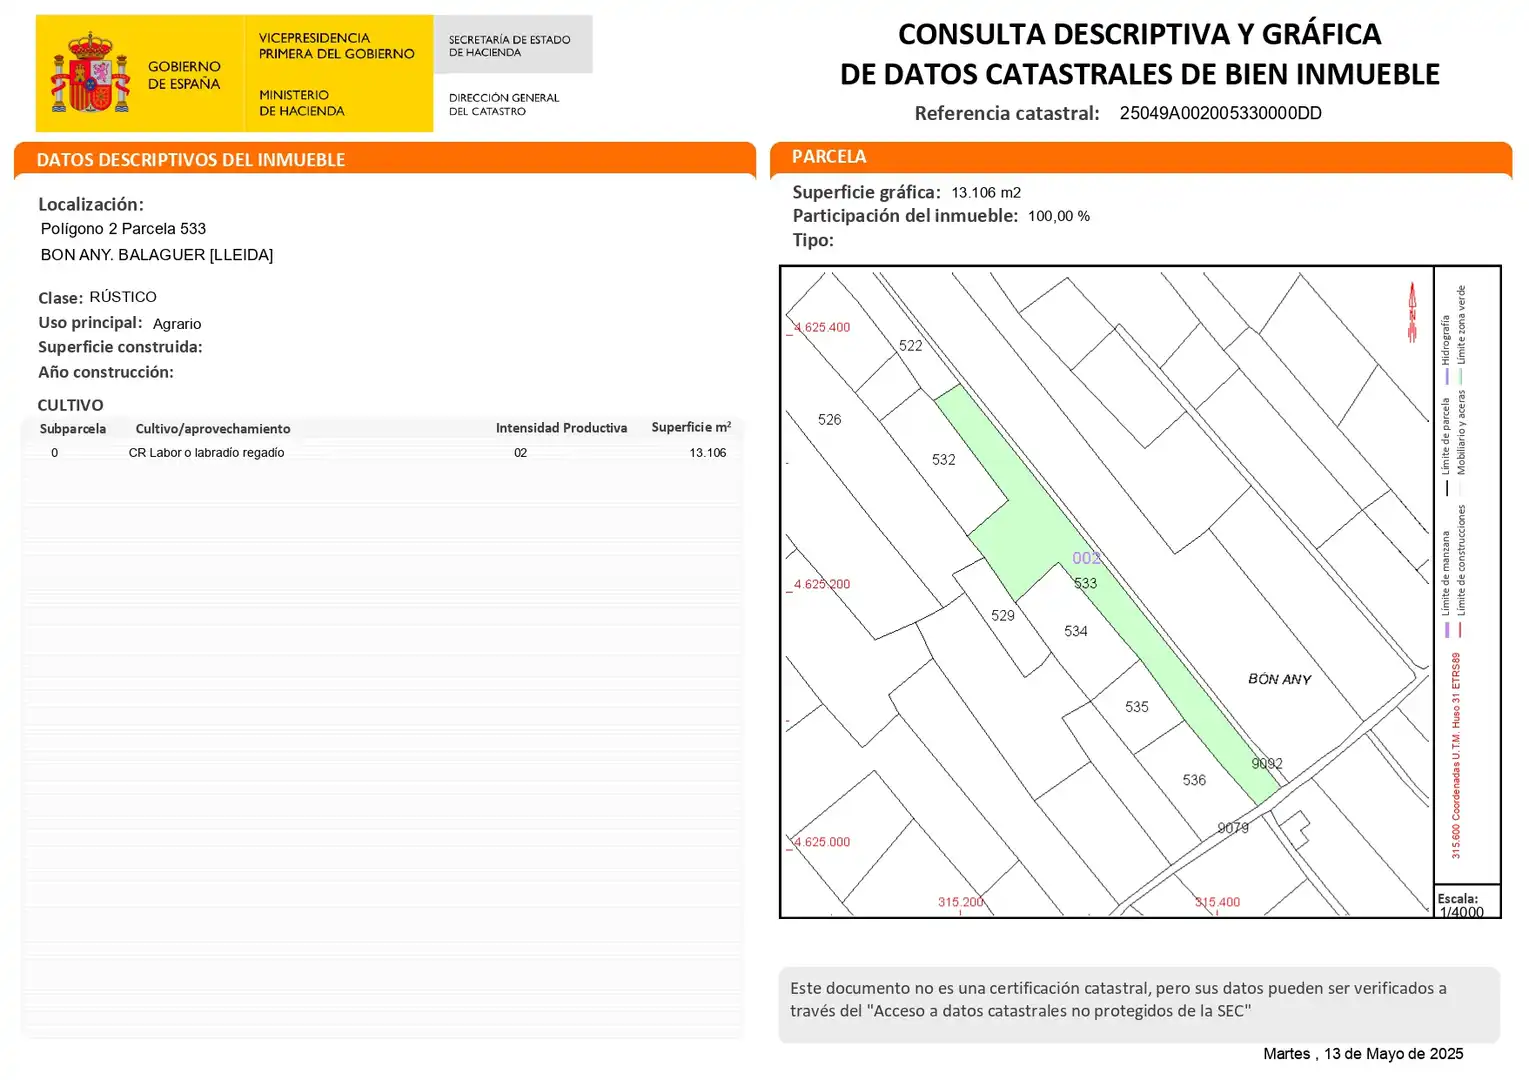The width and height of the screenshot is (1529, 1080).
Task: Click 'VICEPRESIDENCIA PRIMERA DEL GOBIERNO' text
Action: coord(336,46)
